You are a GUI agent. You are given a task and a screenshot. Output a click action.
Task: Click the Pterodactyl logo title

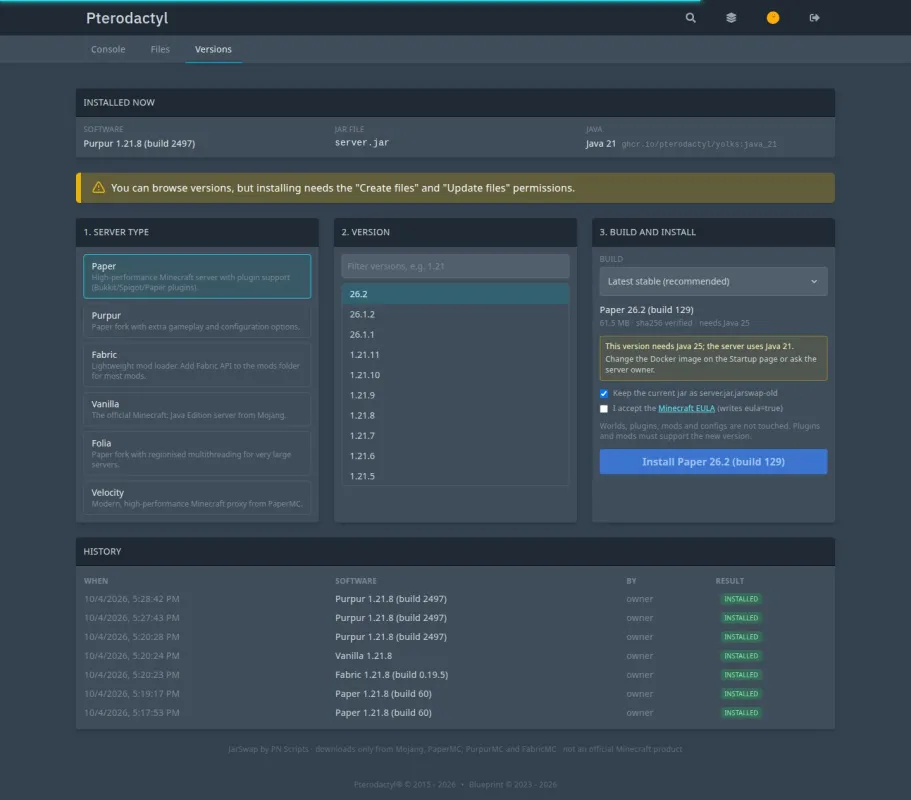click(x=127, y=18)
